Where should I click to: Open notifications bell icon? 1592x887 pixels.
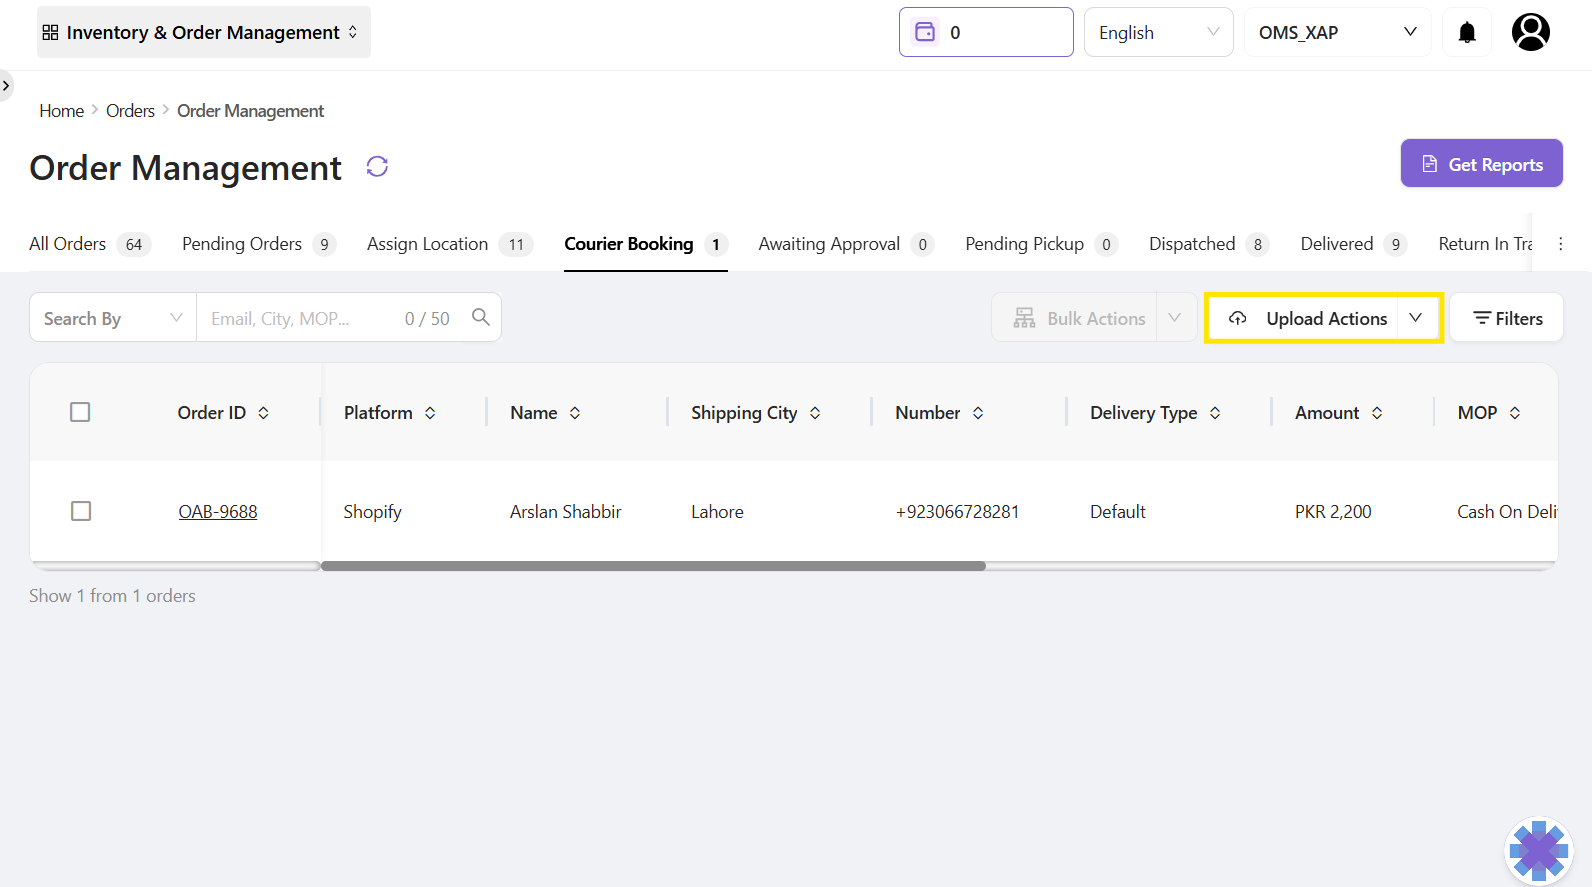click(x=1466, y=33)
